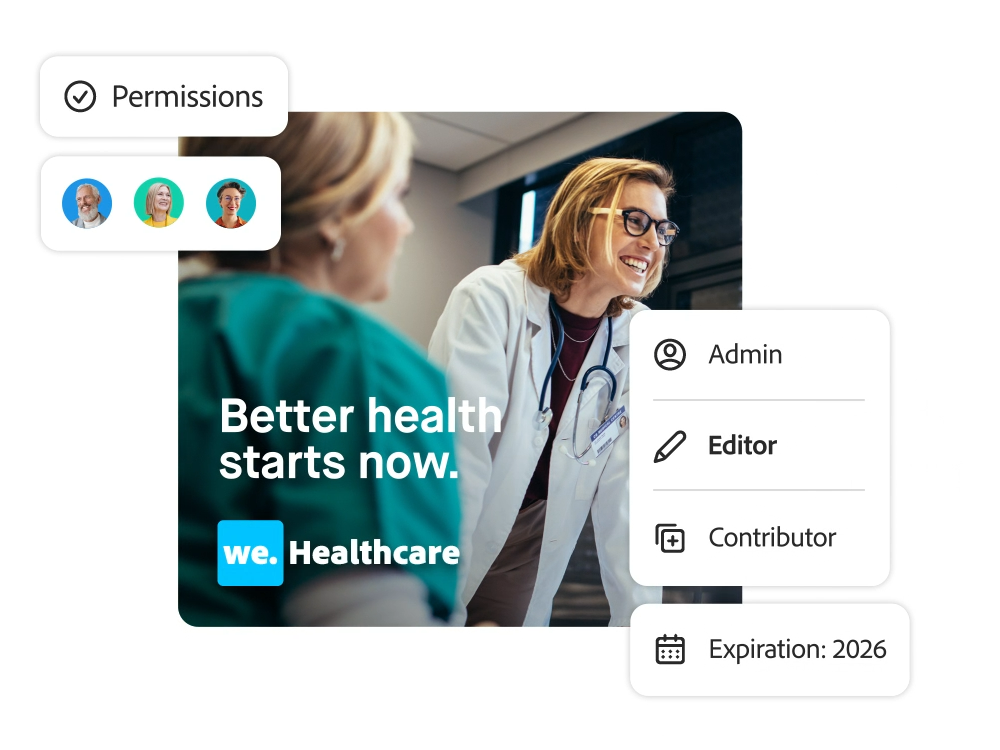Choose the Contributor role option
1000x750 pixels.
[759, 538]
